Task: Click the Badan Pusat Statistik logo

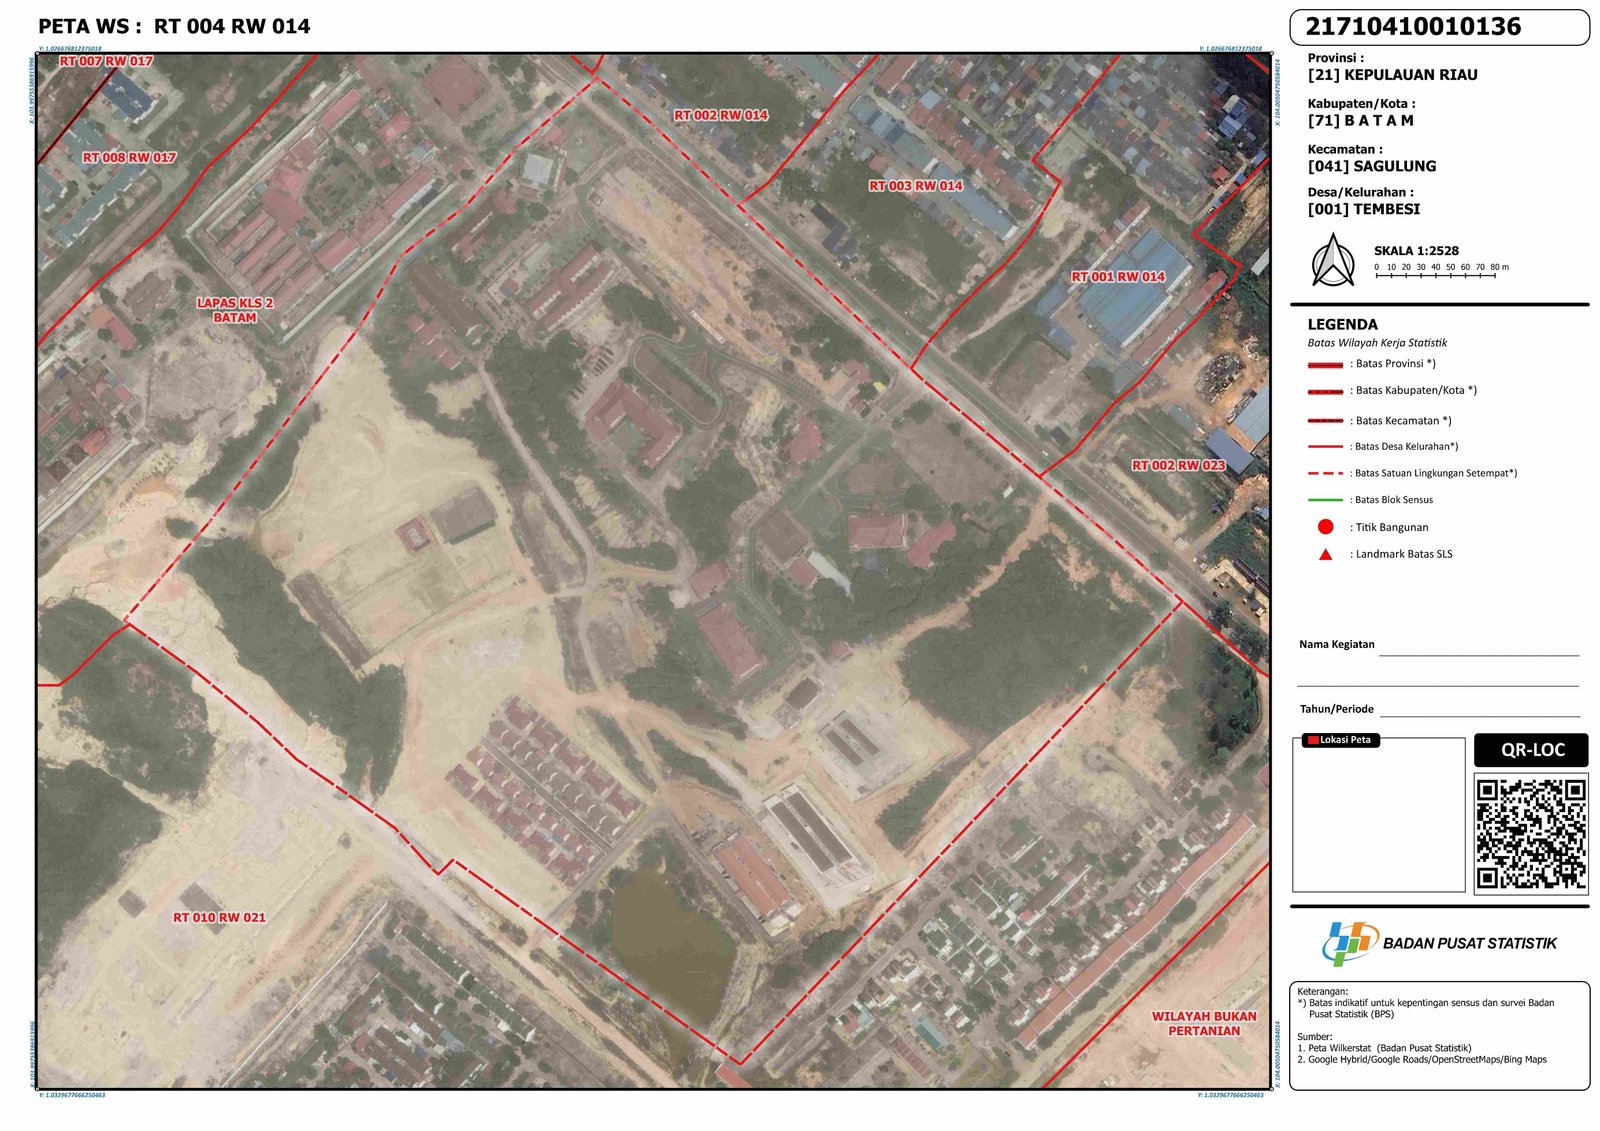Action: [x=1349, y=943]
